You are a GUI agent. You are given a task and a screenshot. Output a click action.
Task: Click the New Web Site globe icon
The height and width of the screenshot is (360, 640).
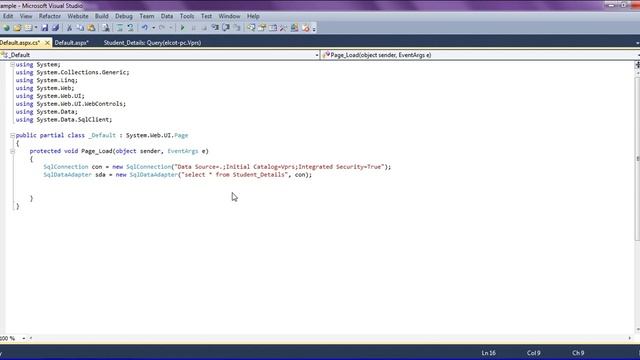coord(6,28)
